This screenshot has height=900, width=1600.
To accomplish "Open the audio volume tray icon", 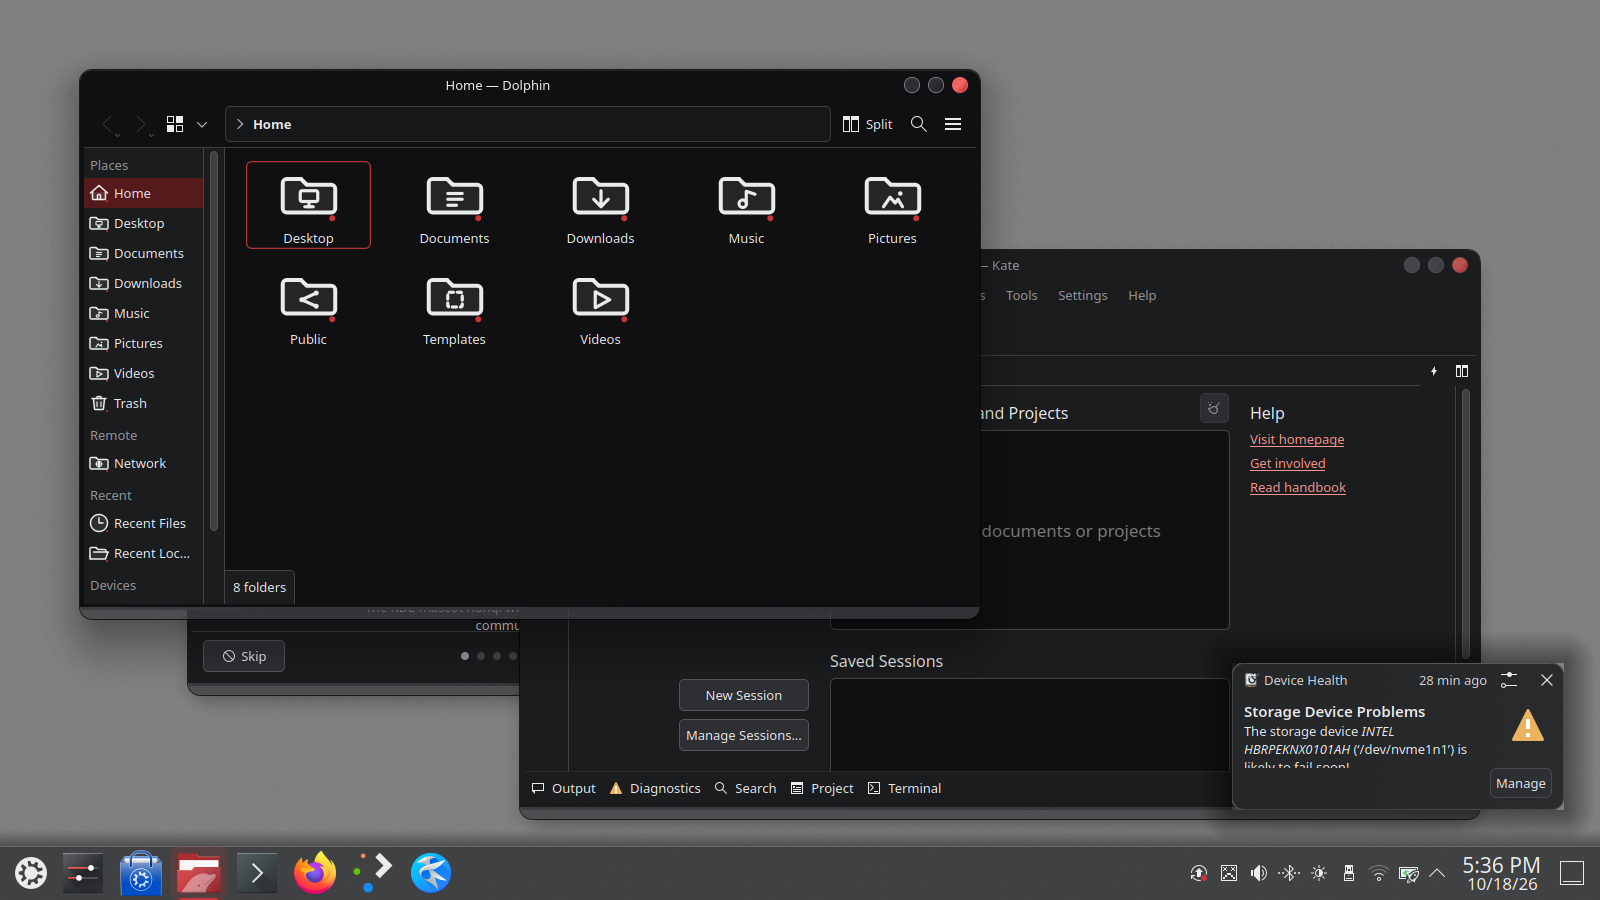I will pos(1259,873).
